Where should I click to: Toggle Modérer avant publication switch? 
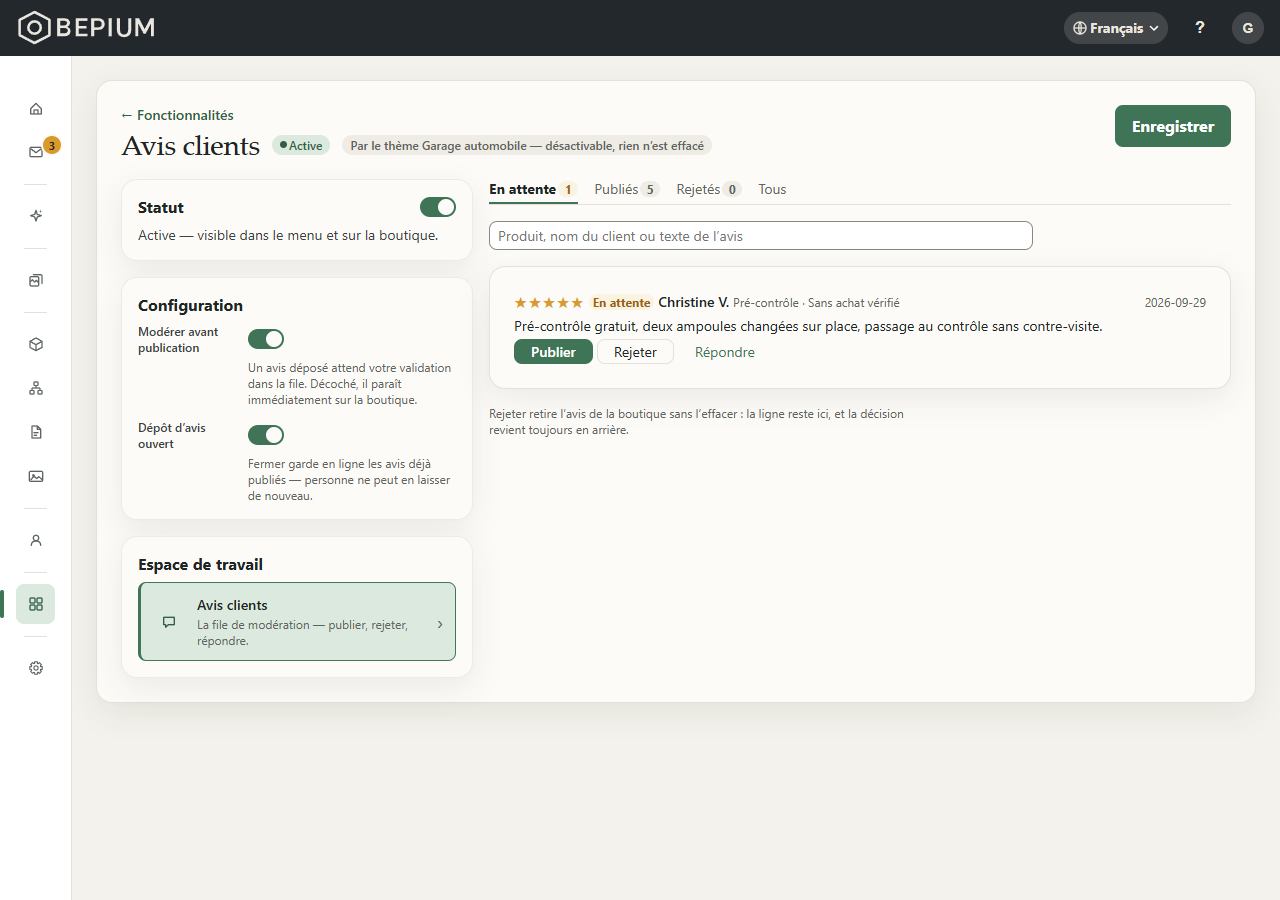(x=266, y=339)
